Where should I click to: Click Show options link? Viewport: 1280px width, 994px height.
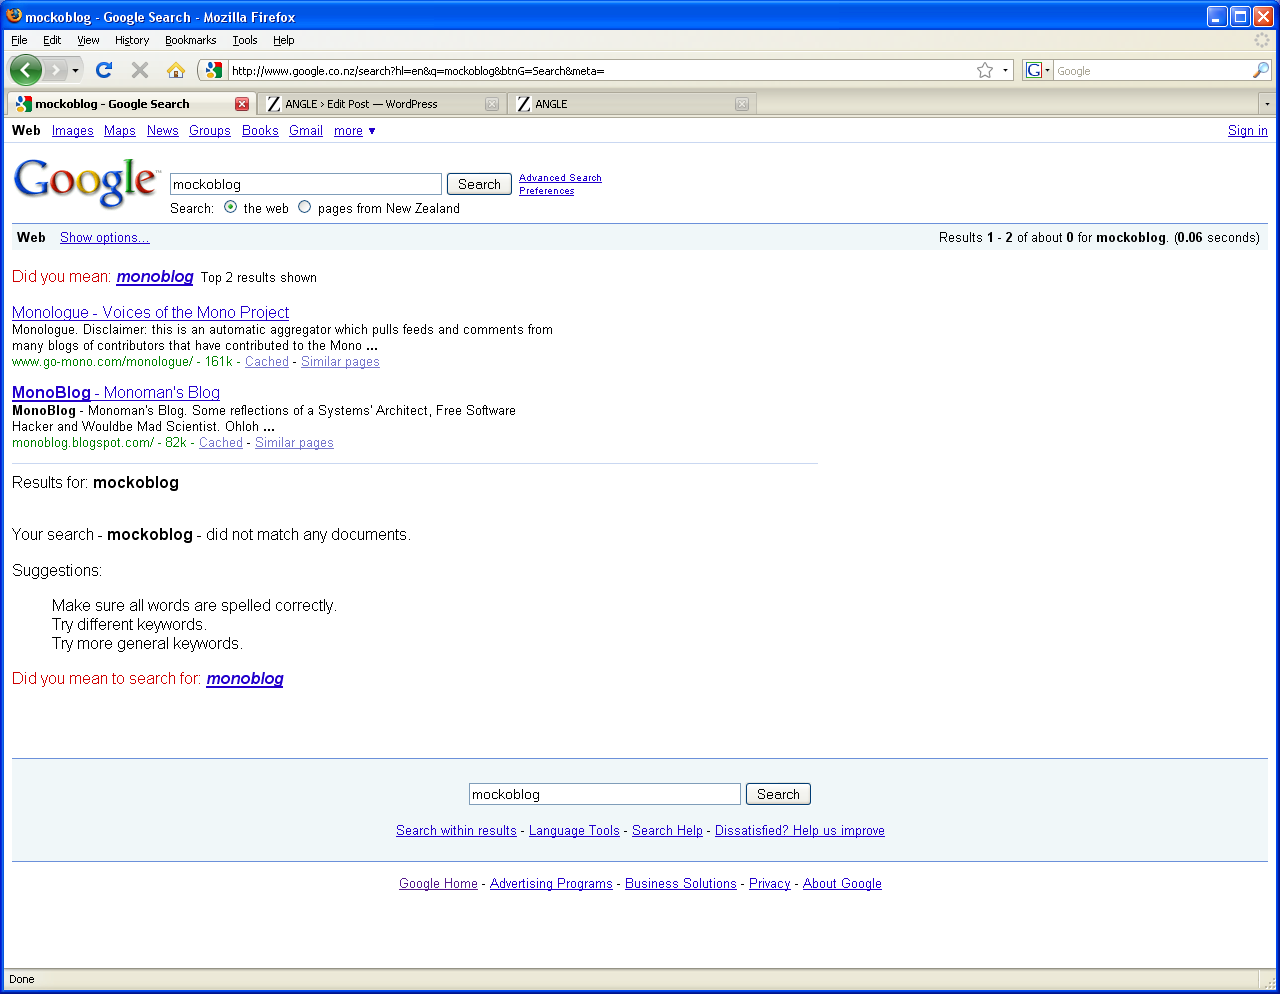(104, 238)
